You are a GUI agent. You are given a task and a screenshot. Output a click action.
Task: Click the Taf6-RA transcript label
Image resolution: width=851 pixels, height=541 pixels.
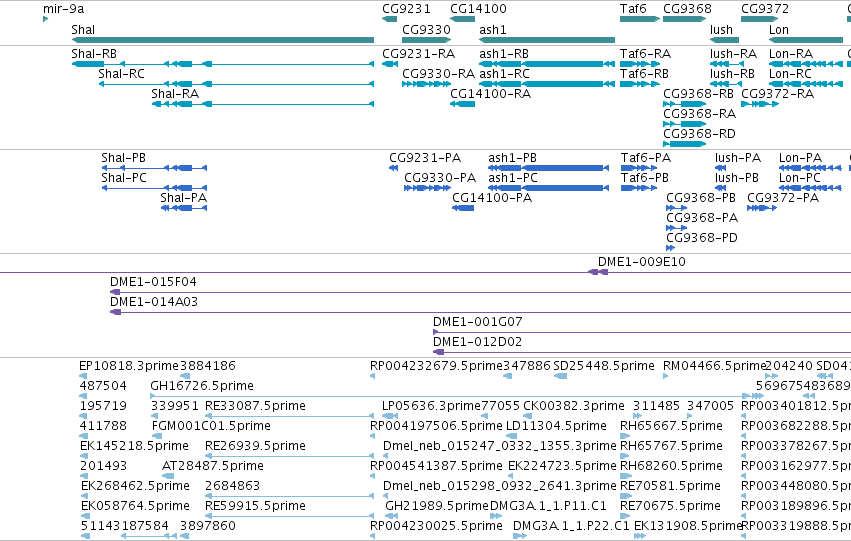click(x=645, y=54)
